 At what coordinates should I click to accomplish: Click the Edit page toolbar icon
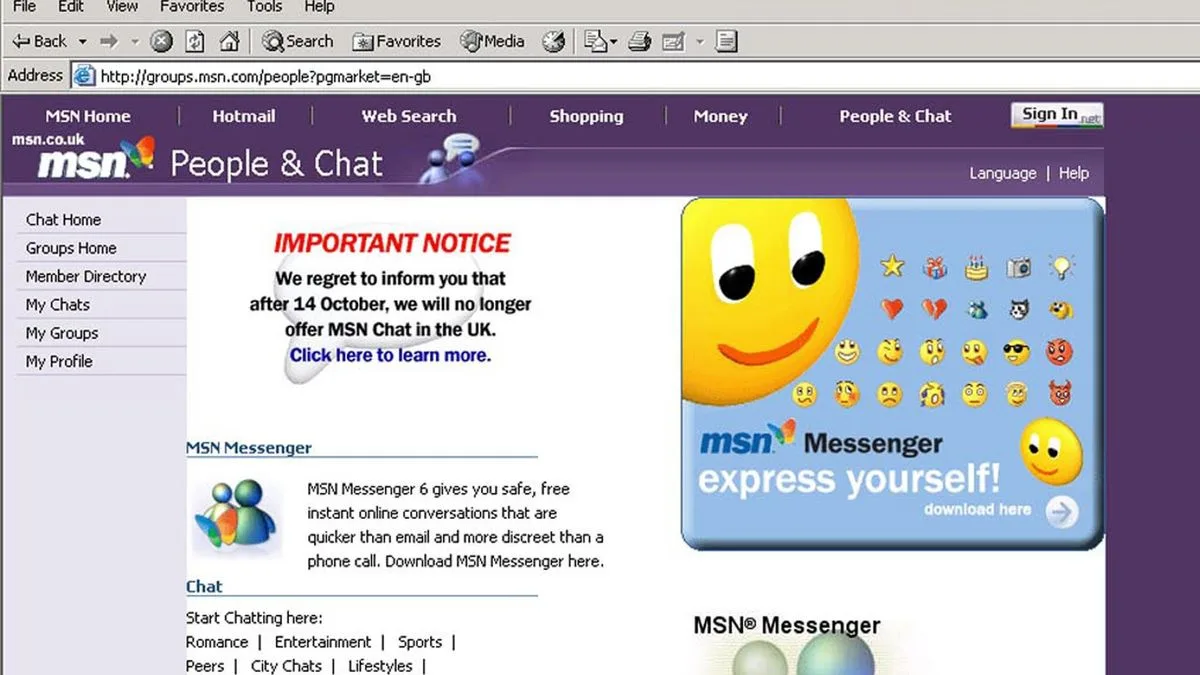pos(673,41)
